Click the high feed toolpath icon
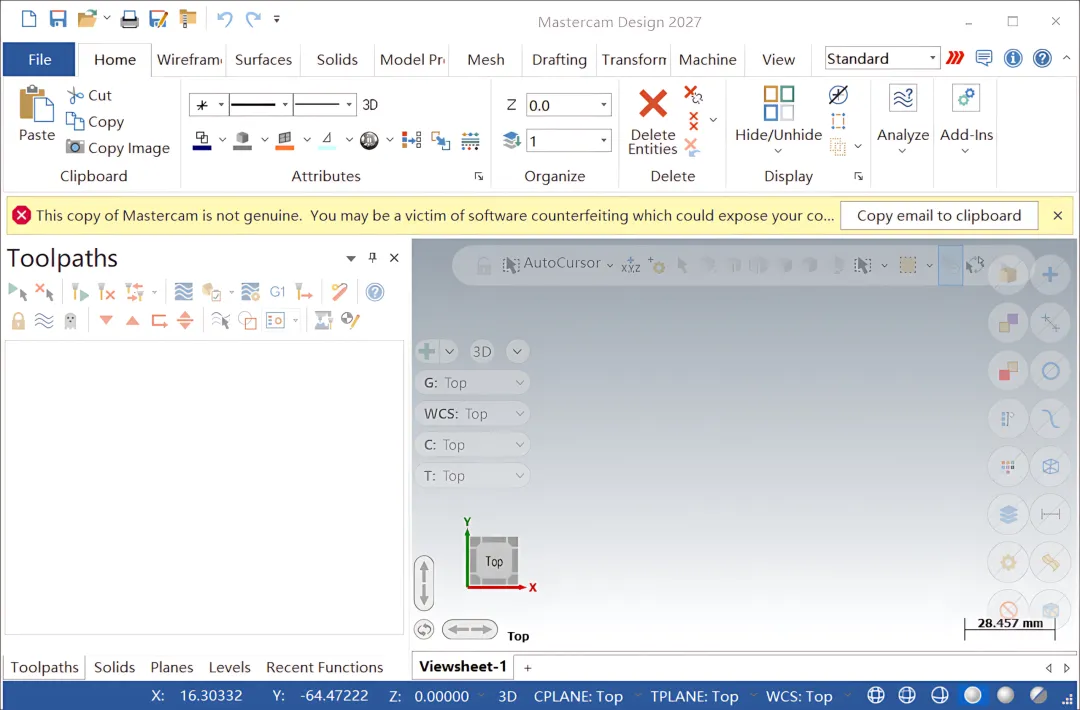Screen dimensions: 1080x710 click(x=304, y=292)
